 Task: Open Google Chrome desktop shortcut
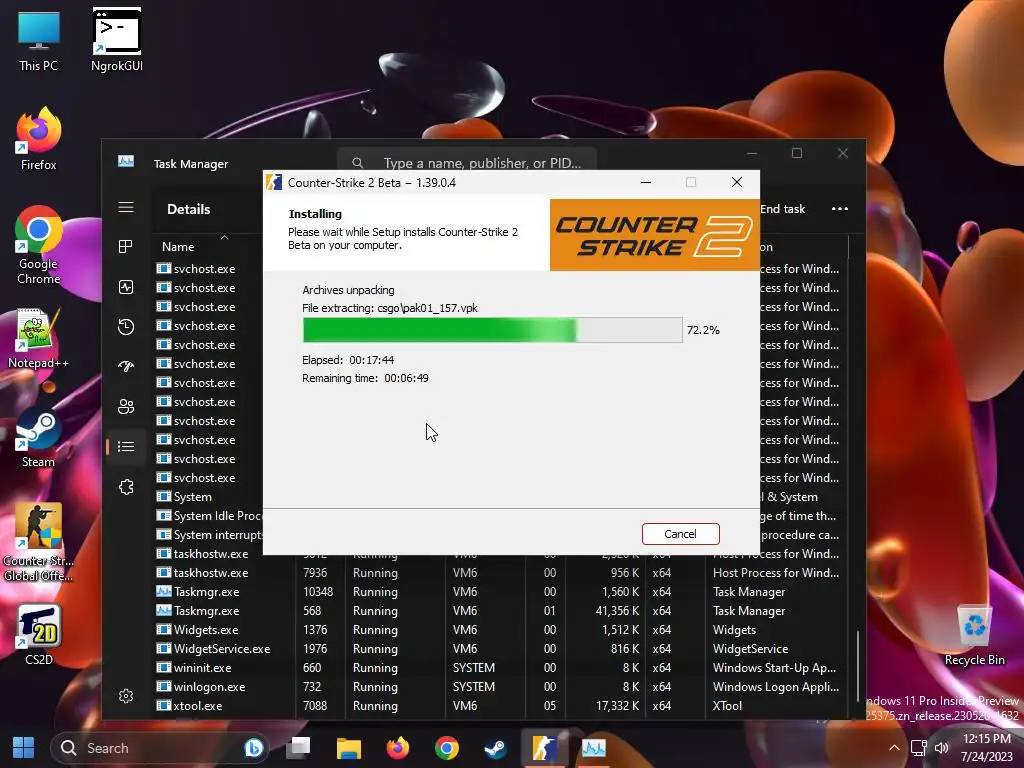click(39, 246)
